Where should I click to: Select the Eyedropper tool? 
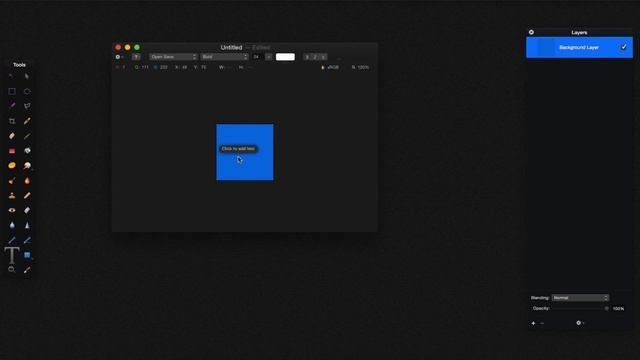point(27,269)
